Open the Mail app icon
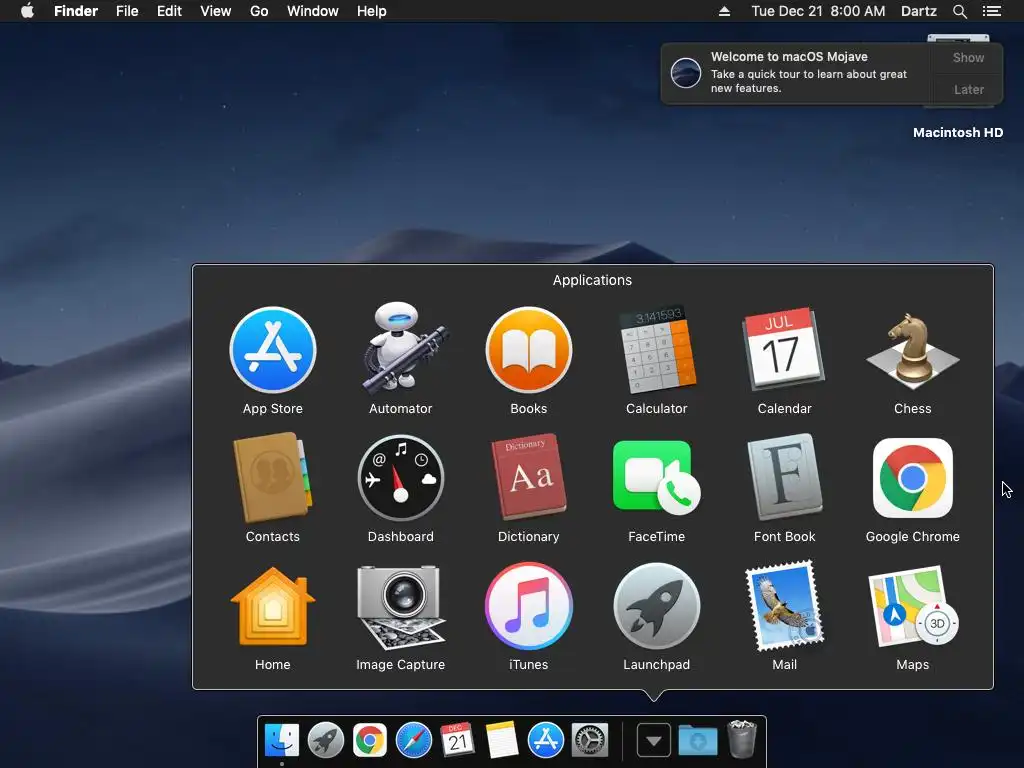1024x768 pixels. point(784,606)
